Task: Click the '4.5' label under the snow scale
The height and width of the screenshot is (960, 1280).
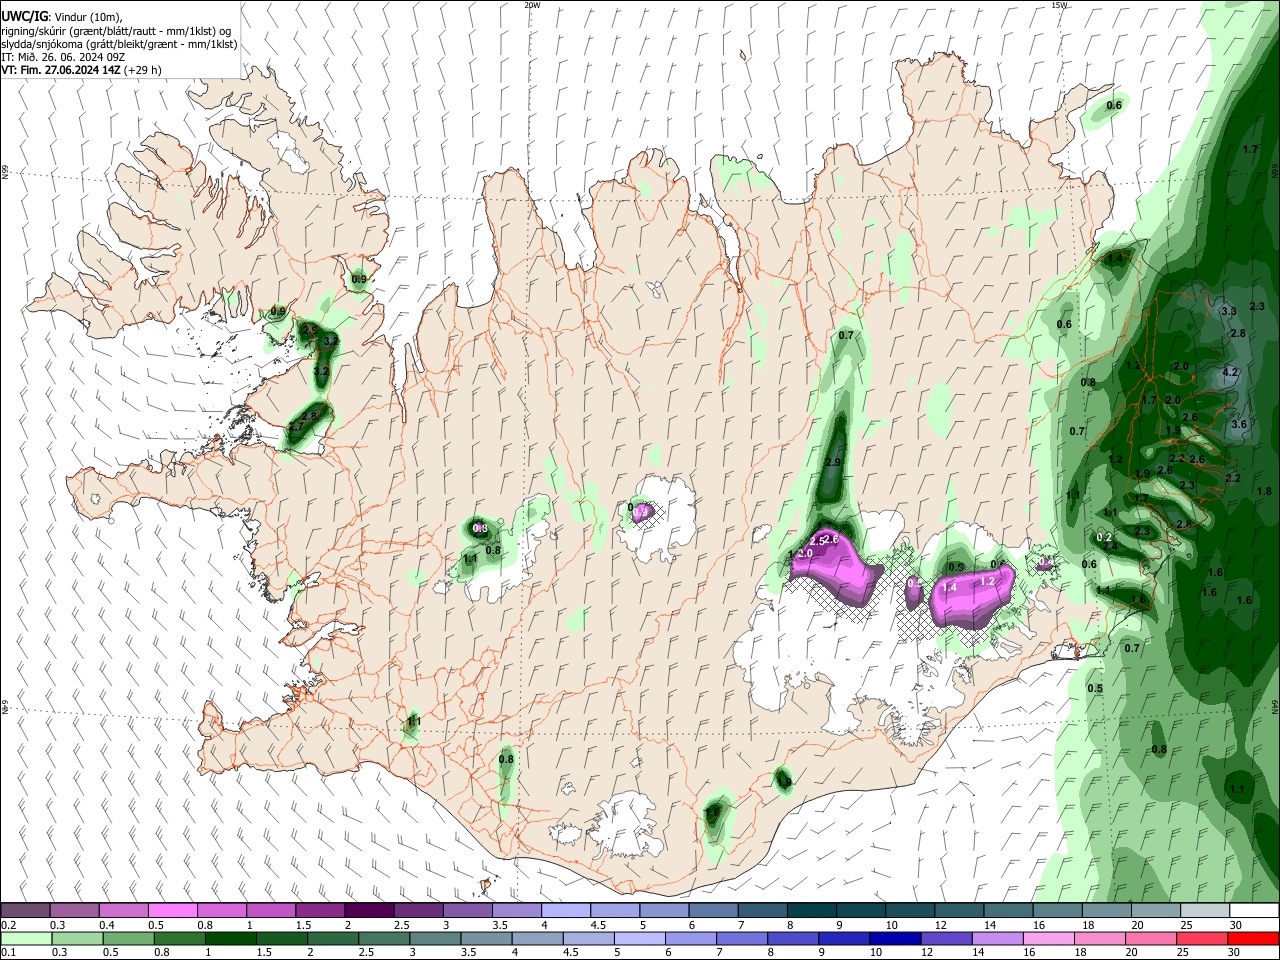Action: point(598,925)
